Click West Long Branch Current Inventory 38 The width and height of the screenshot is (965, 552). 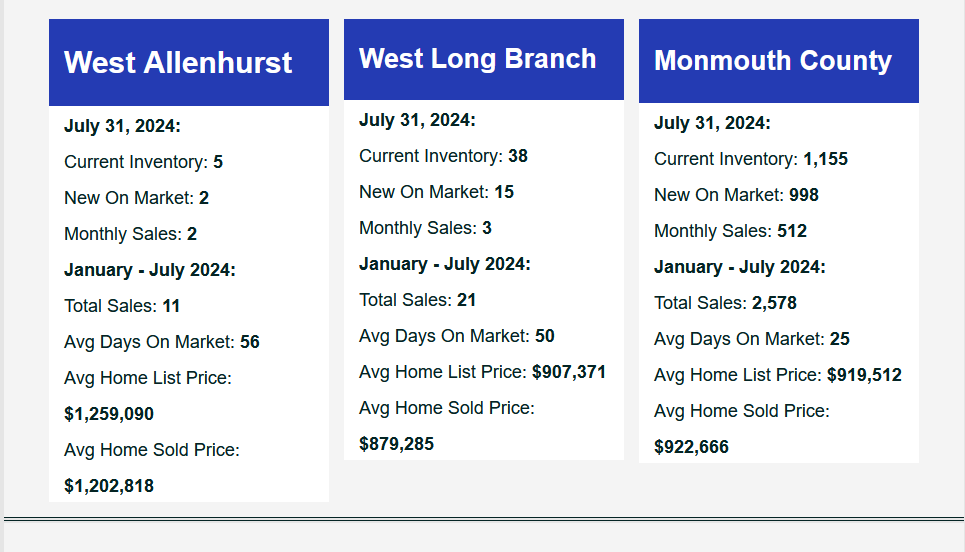click(518, 156)
